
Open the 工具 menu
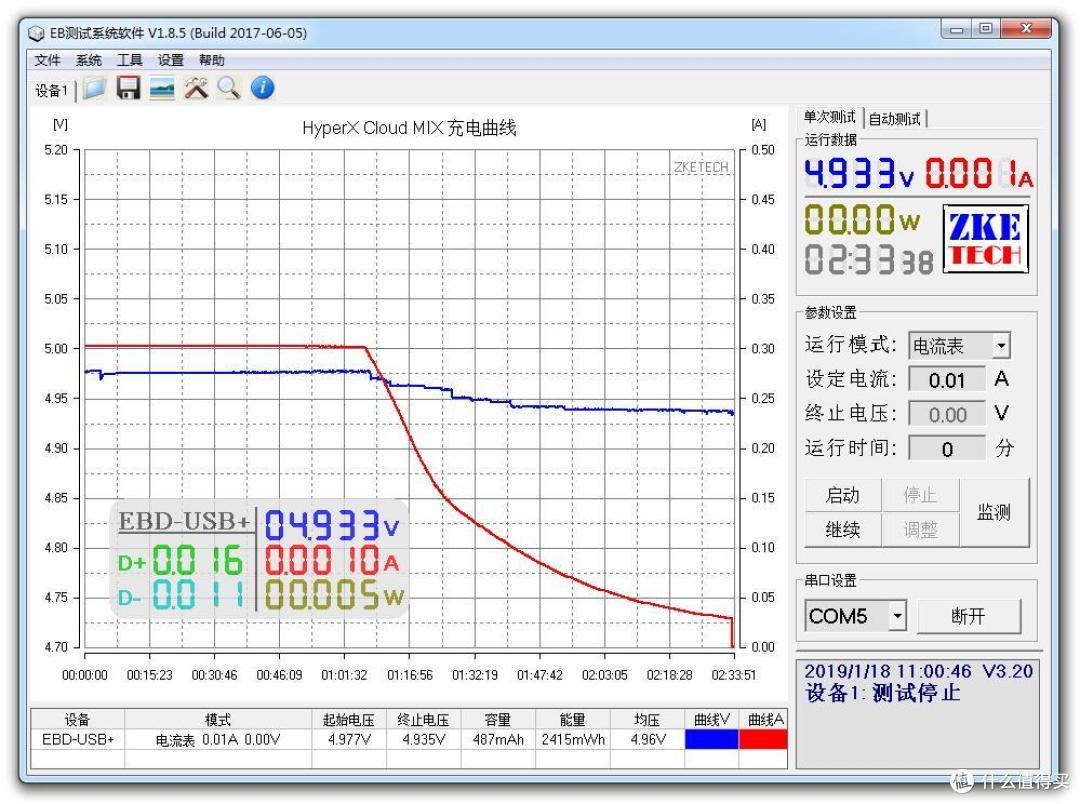[x=129, y=60]
